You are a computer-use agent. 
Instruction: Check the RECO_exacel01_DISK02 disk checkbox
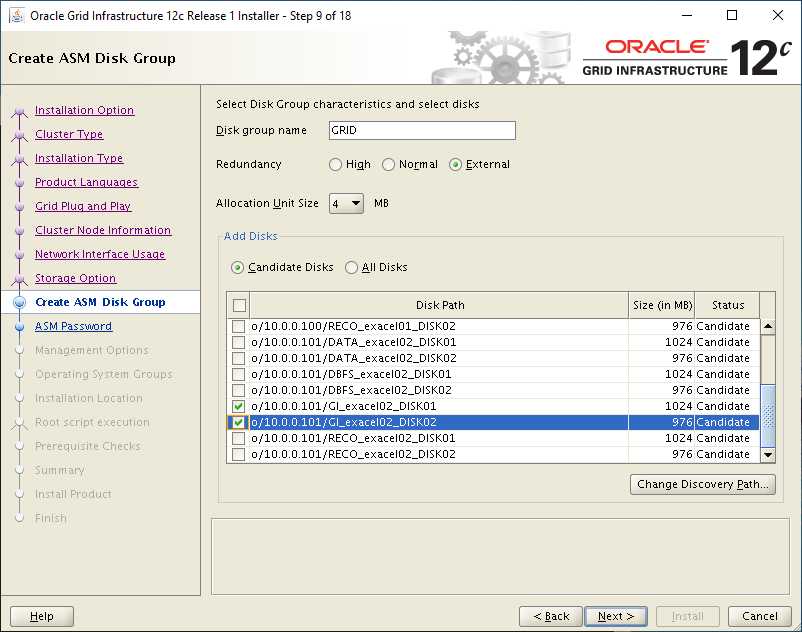point(238,326)
